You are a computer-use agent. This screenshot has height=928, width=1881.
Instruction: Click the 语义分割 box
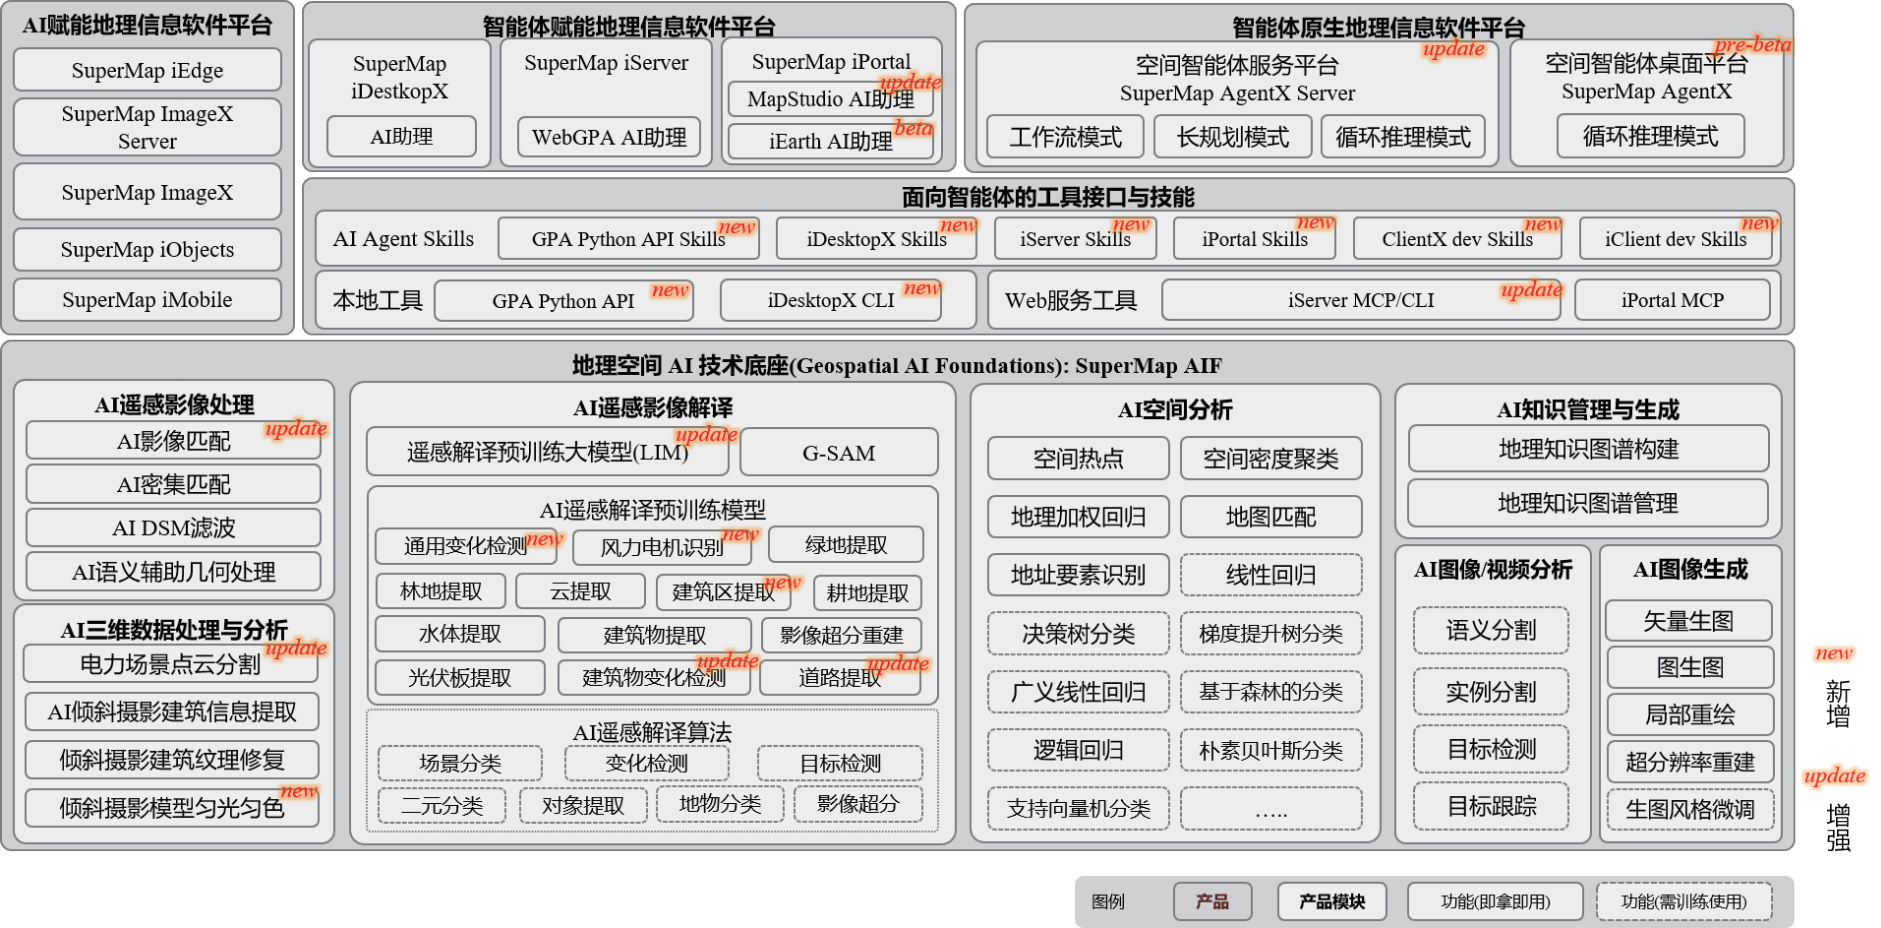(x=1491, y=630)
